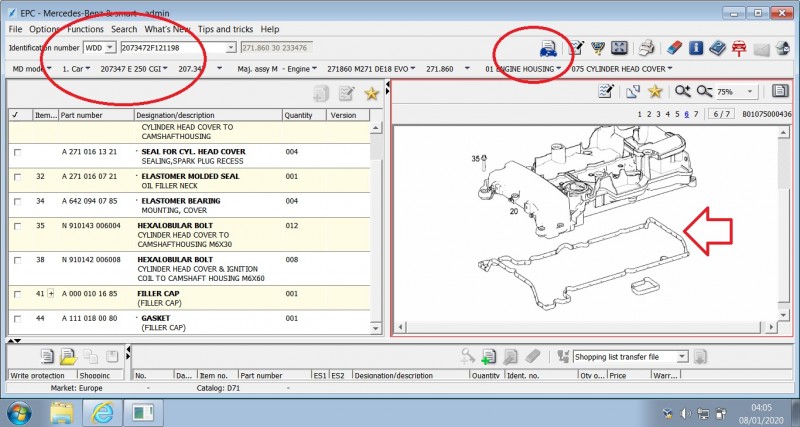Tick checkbox for SEAL FOR CYL. HEAD COVER
This screenshot has width=800, height=427.
tap(17, 152)
